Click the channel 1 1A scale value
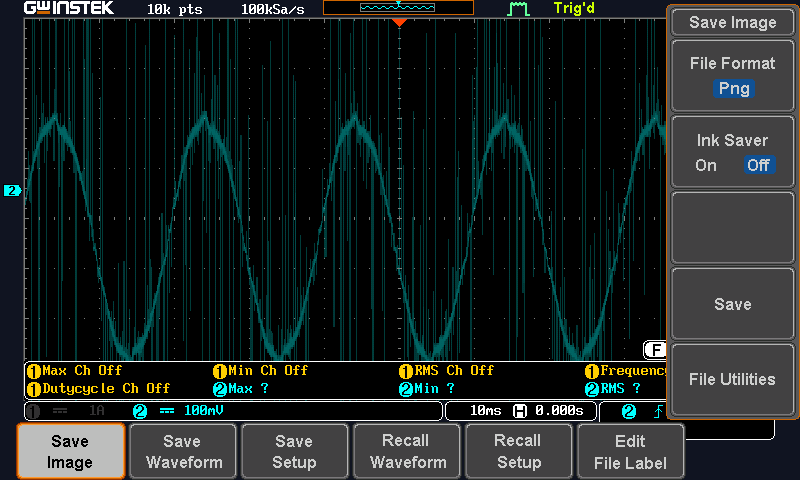Screen dimensions: 800x480 pos(97,411)
